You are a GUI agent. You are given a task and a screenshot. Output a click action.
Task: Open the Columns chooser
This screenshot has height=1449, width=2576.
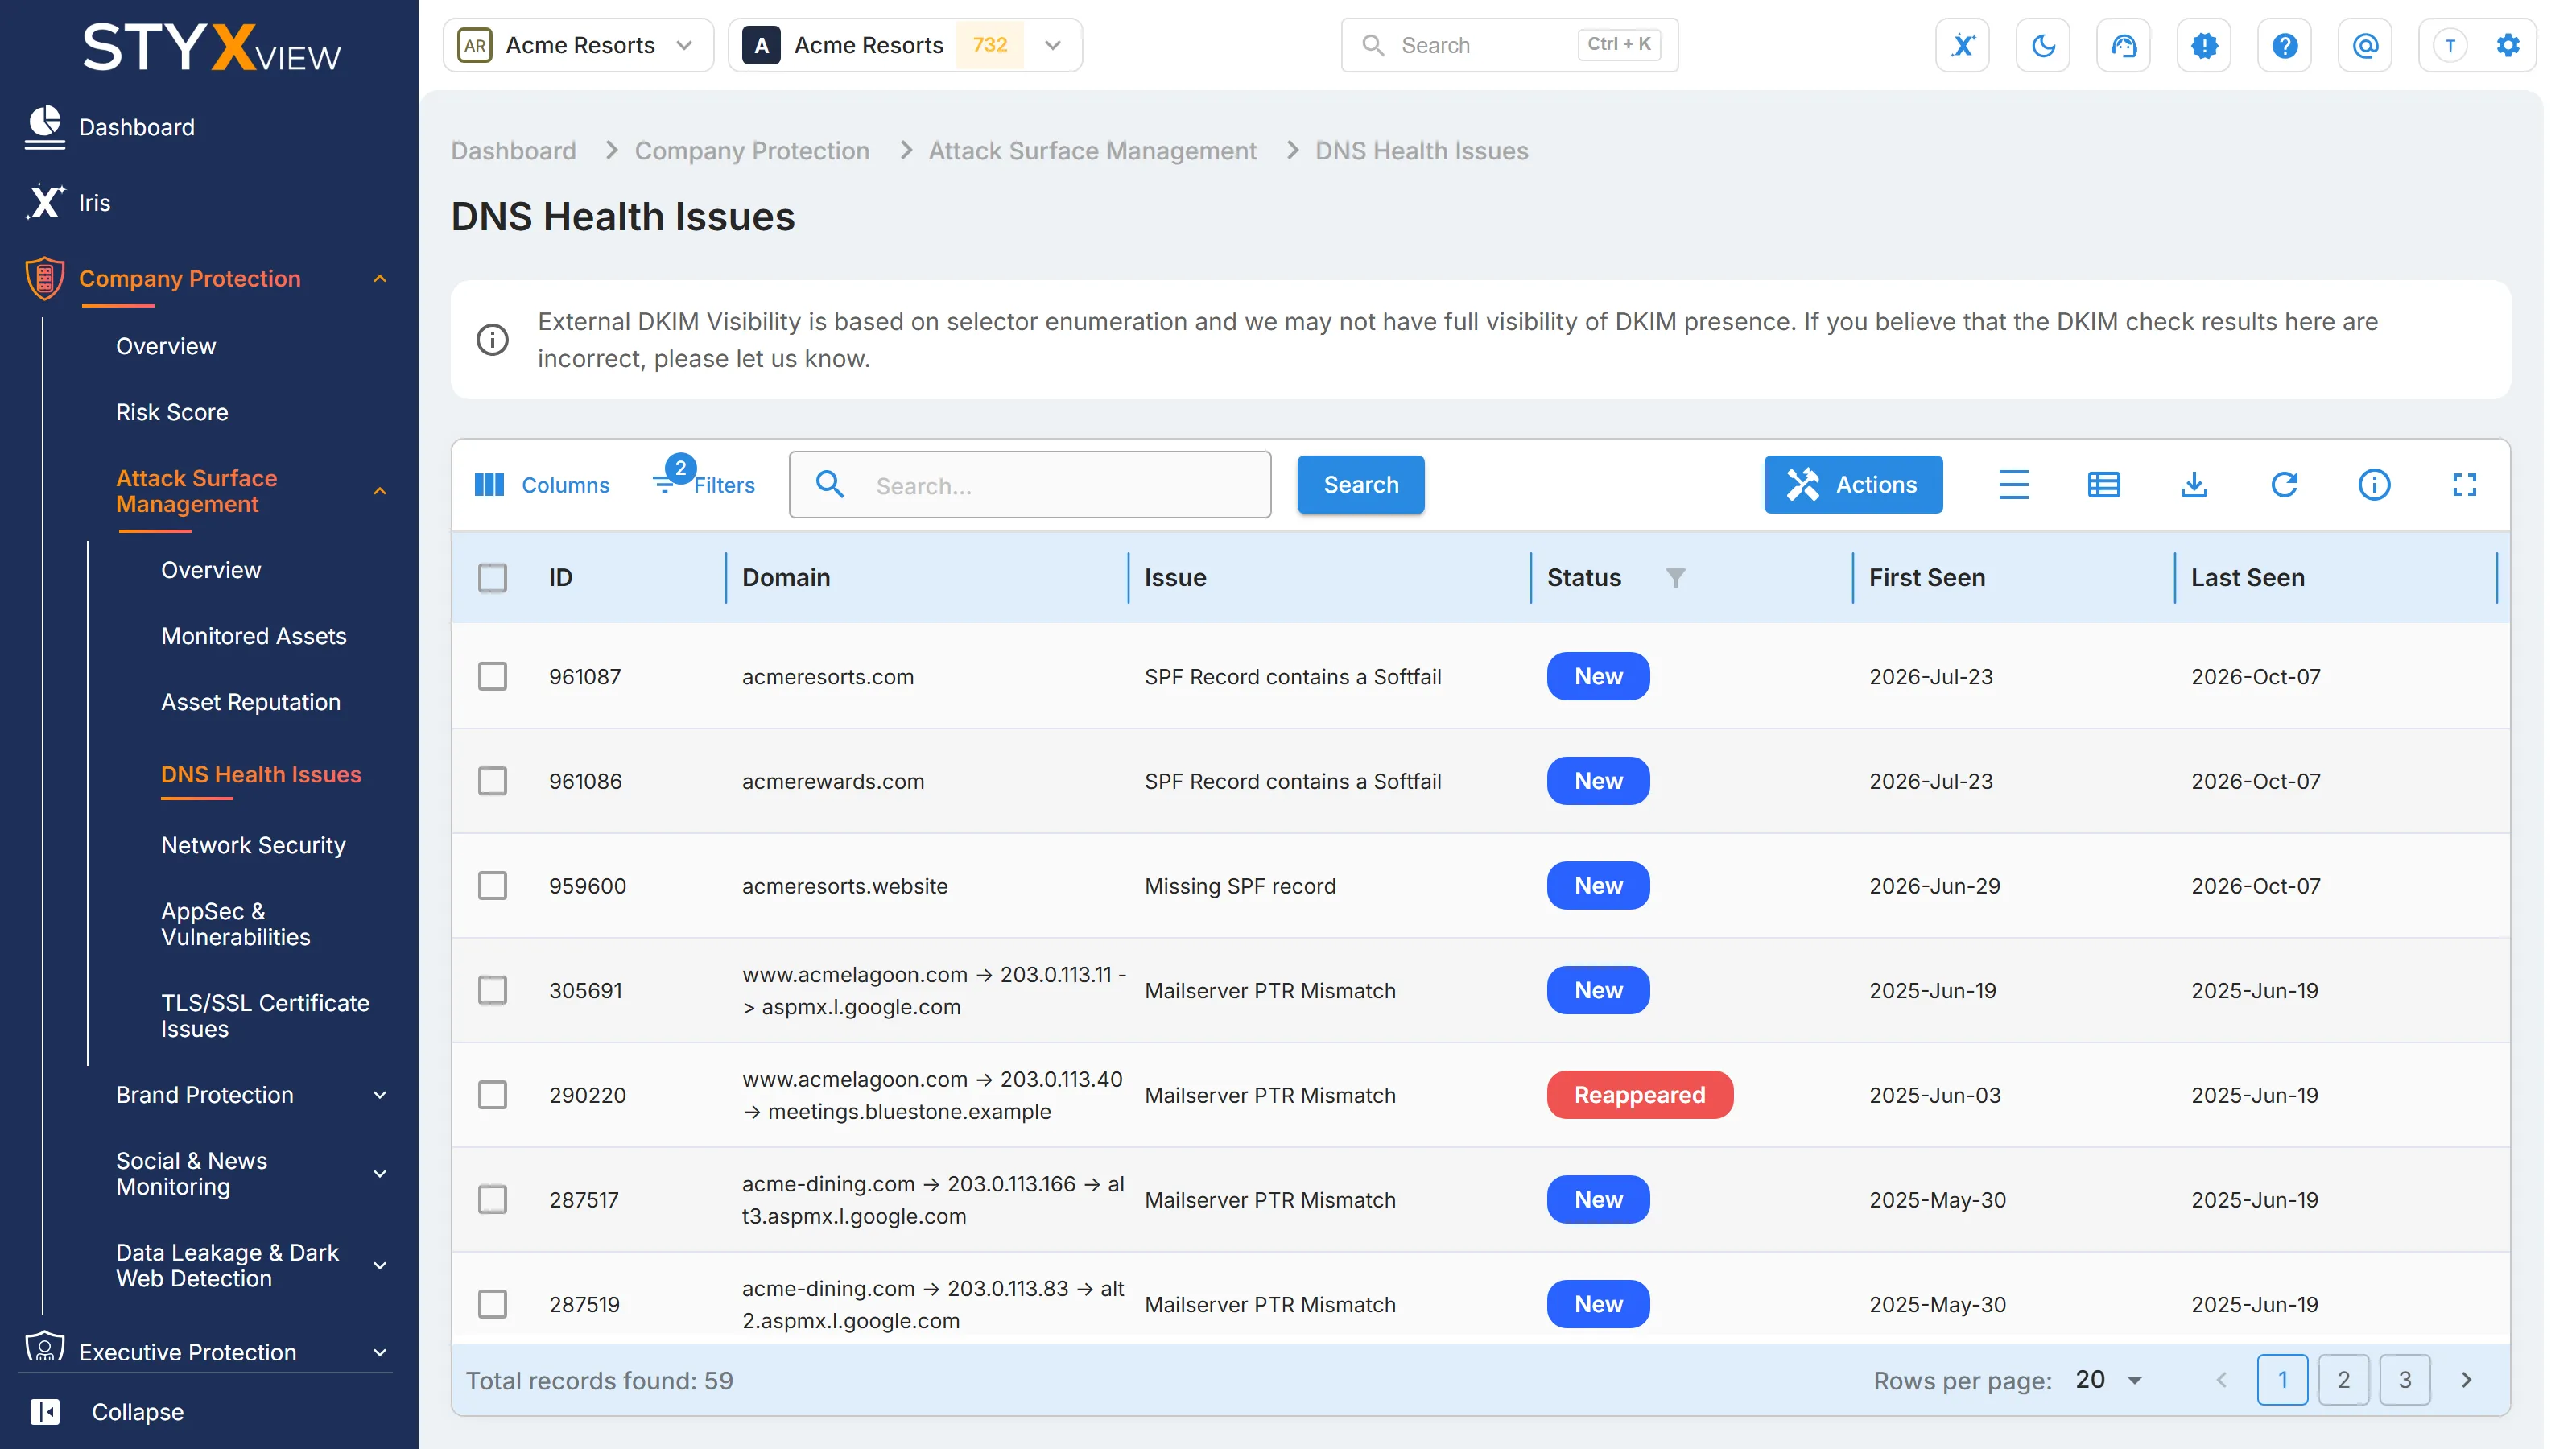pos(541,485)
